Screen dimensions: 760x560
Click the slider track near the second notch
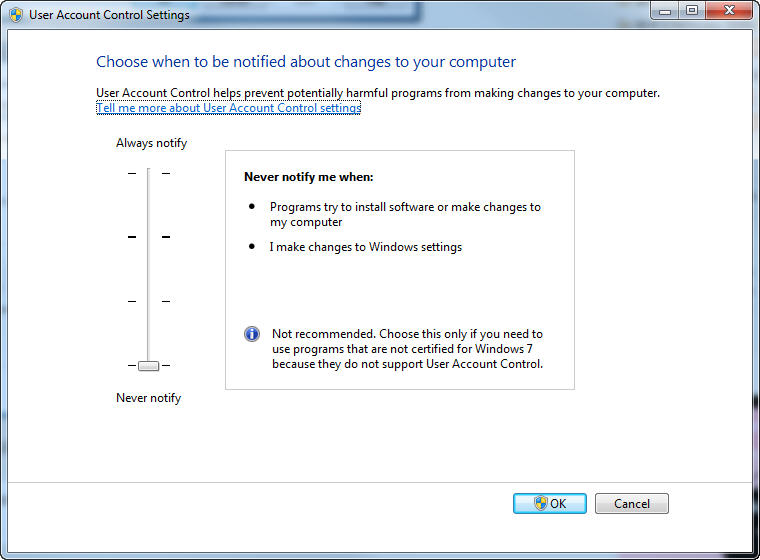click(148, 237)
